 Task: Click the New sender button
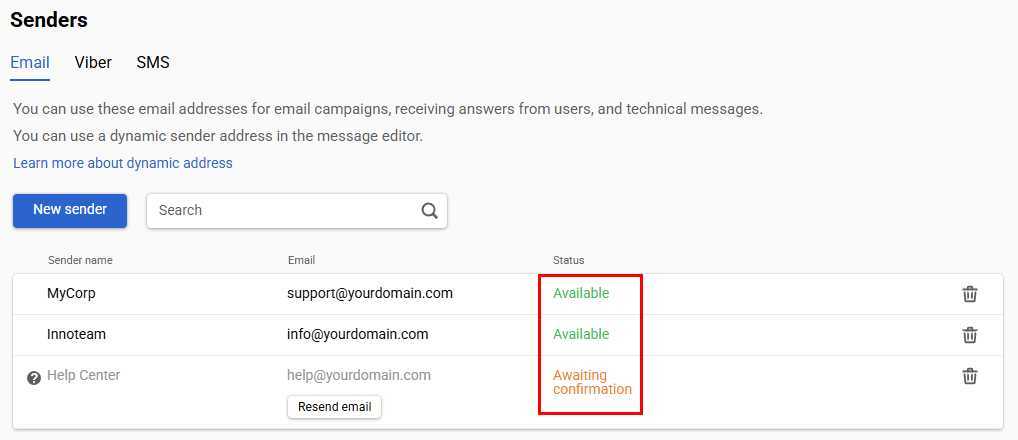(70, 210)
